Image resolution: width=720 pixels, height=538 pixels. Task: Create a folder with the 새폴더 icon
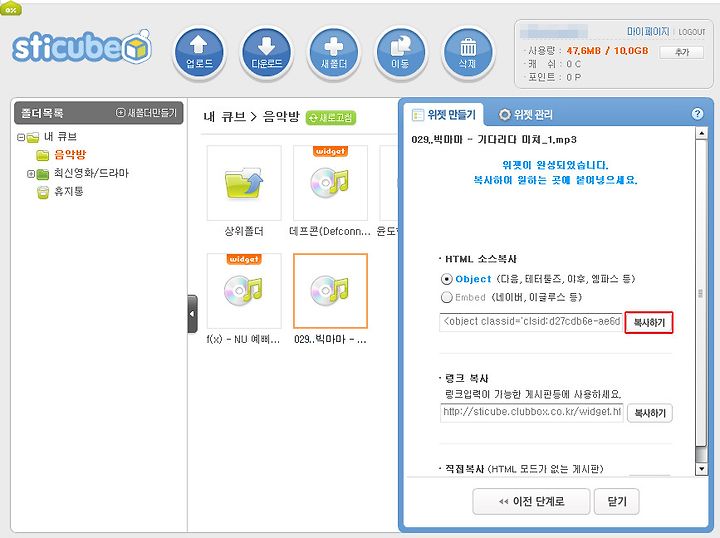(334, 52)
